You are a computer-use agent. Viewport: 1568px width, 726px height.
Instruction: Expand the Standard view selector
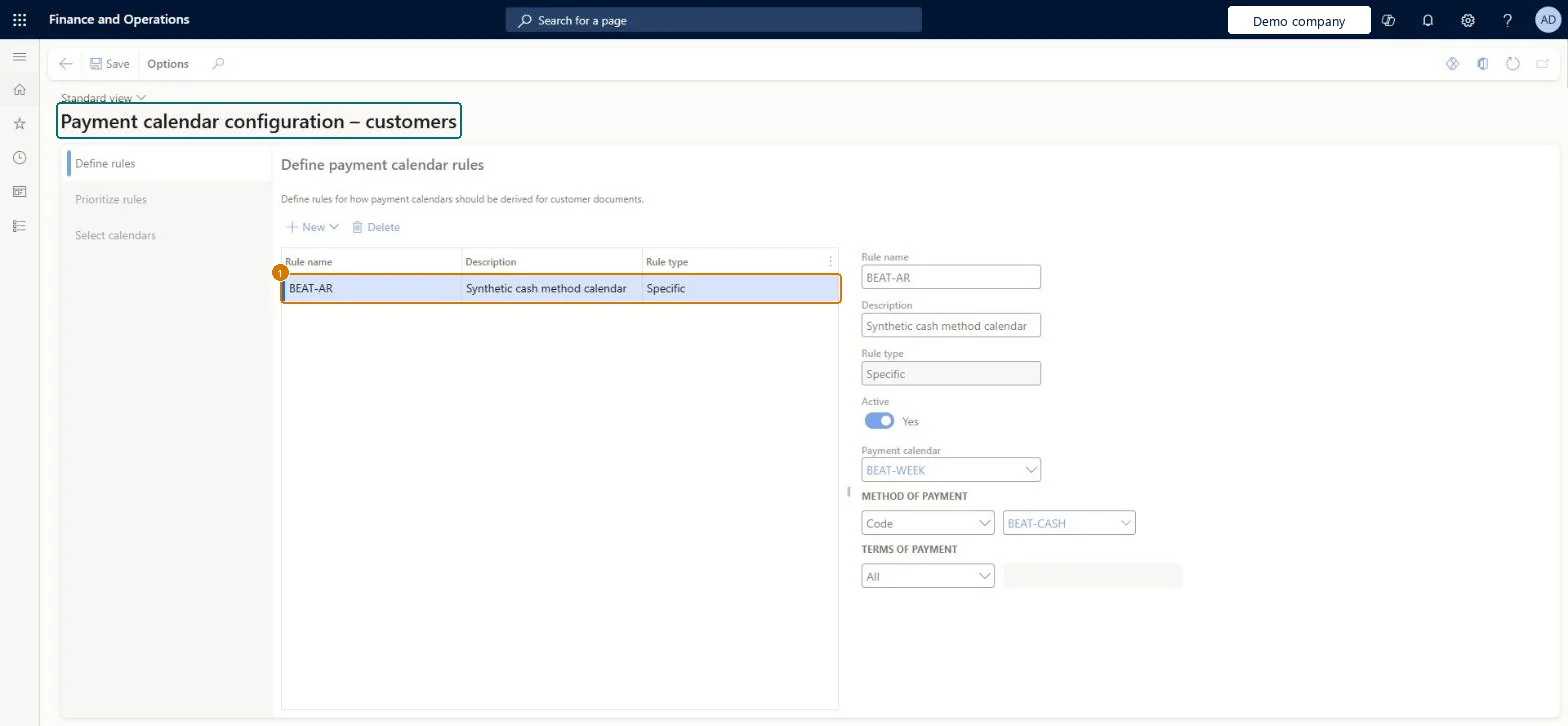(x=103, y=98)
